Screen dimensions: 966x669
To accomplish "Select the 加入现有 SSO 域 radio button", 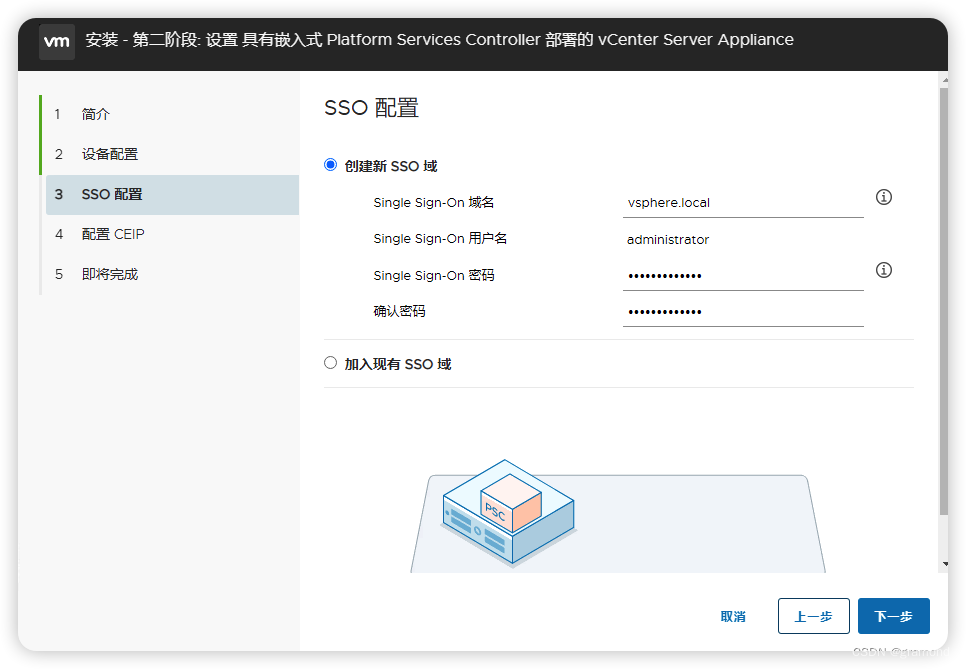I will [x=331, y=363].
